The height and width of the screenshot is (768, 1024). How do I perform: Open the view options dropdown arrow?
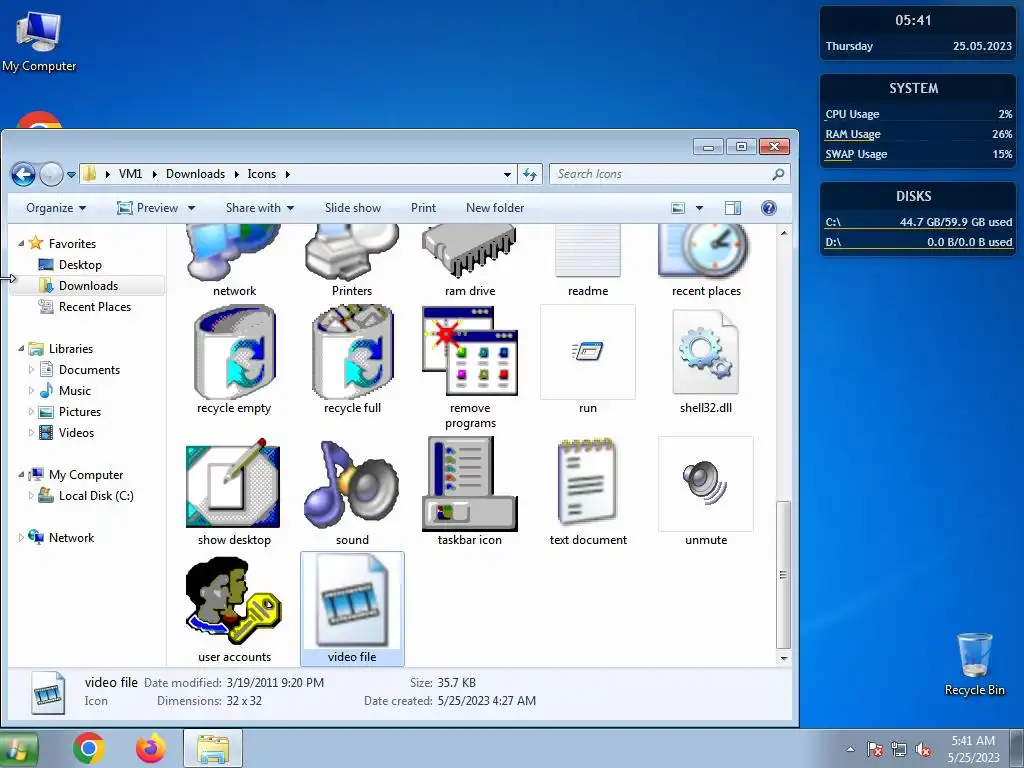(699, 208)
